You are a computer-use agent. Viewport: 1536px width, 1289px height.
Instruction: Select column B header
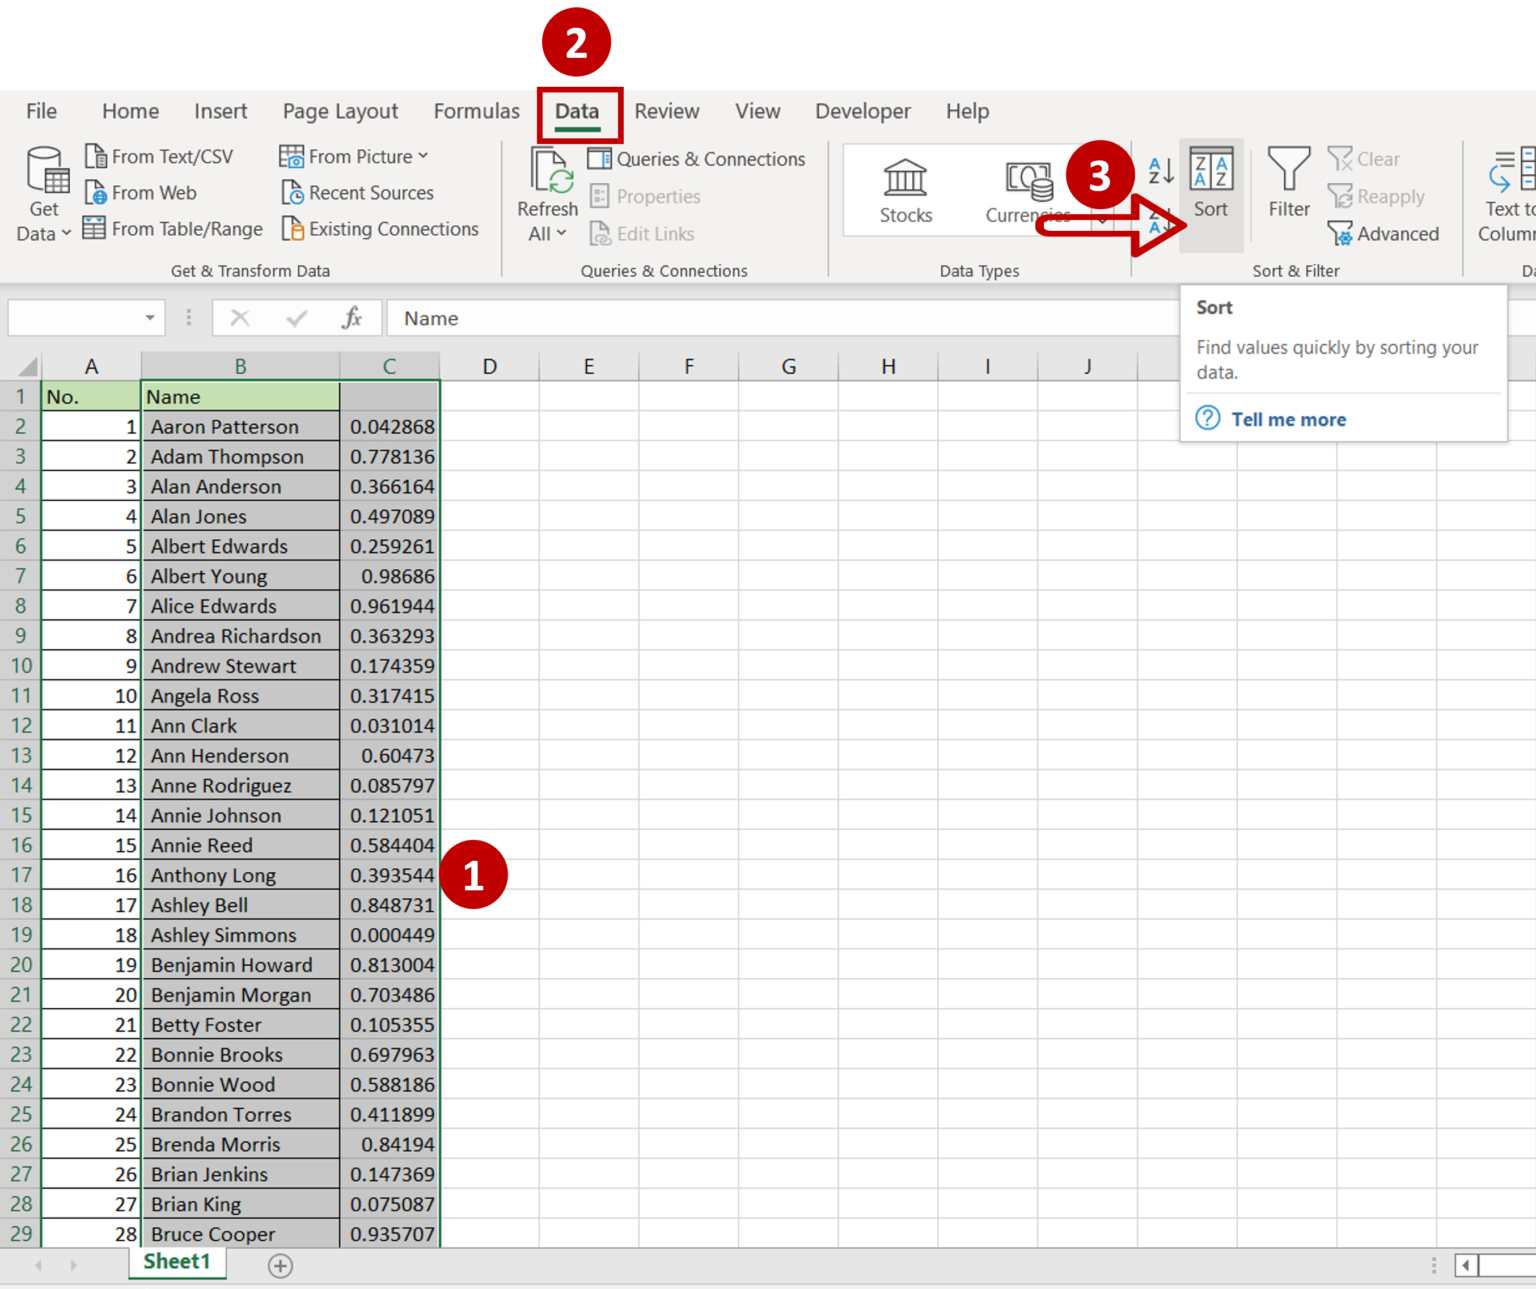point(240,366)
